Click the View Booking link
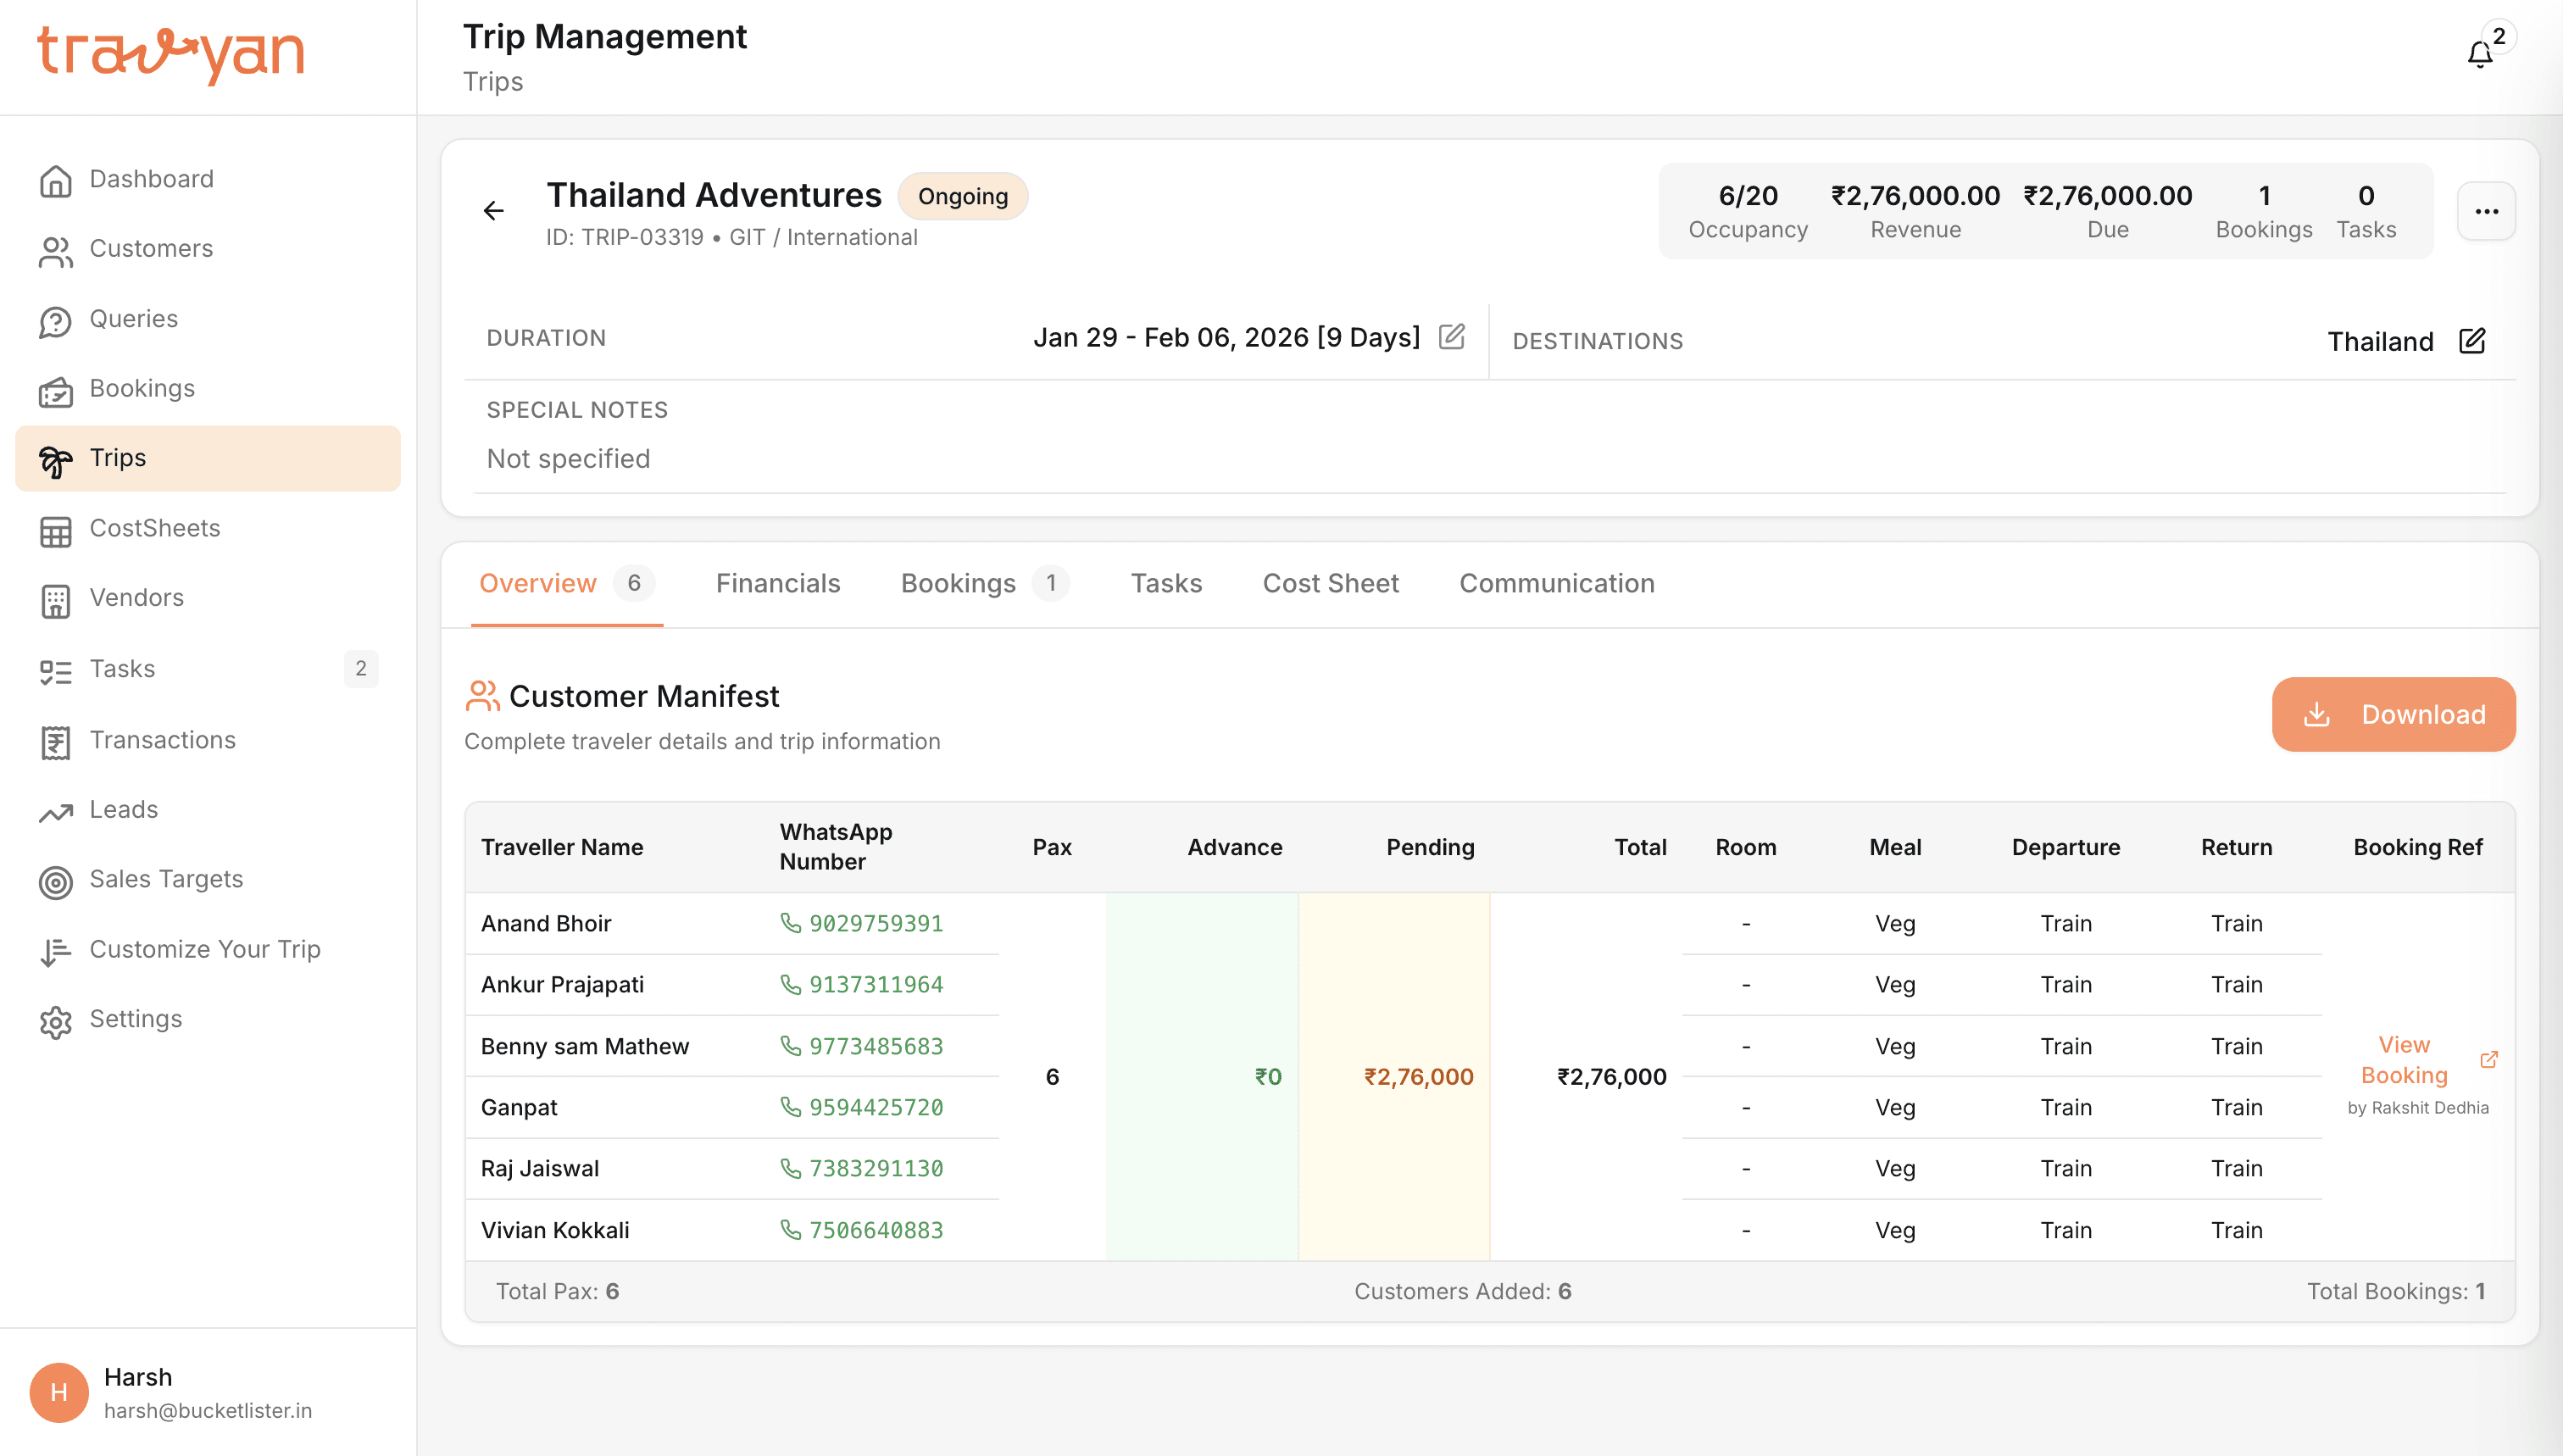This screenshot has height=1456, width=2563. point(2404,1060)
